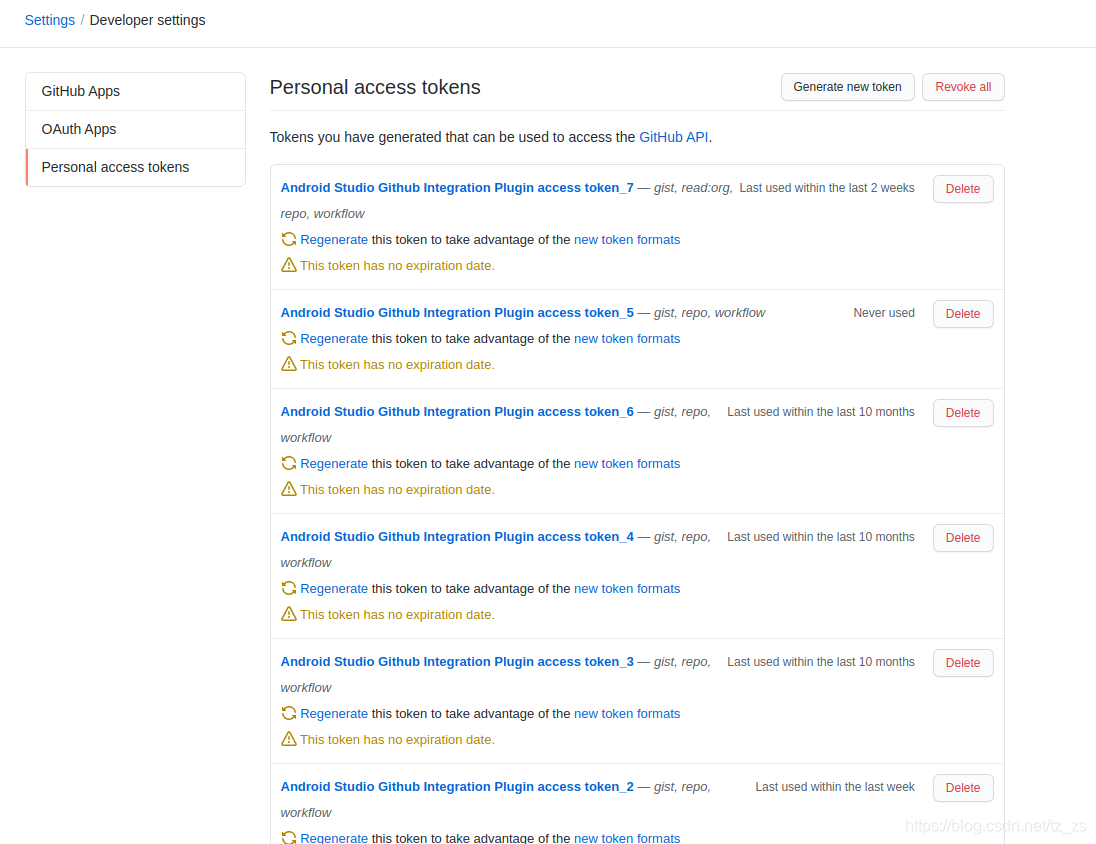Click regenerate icon for token_6

pyautogui.click(x=289, y=464)
